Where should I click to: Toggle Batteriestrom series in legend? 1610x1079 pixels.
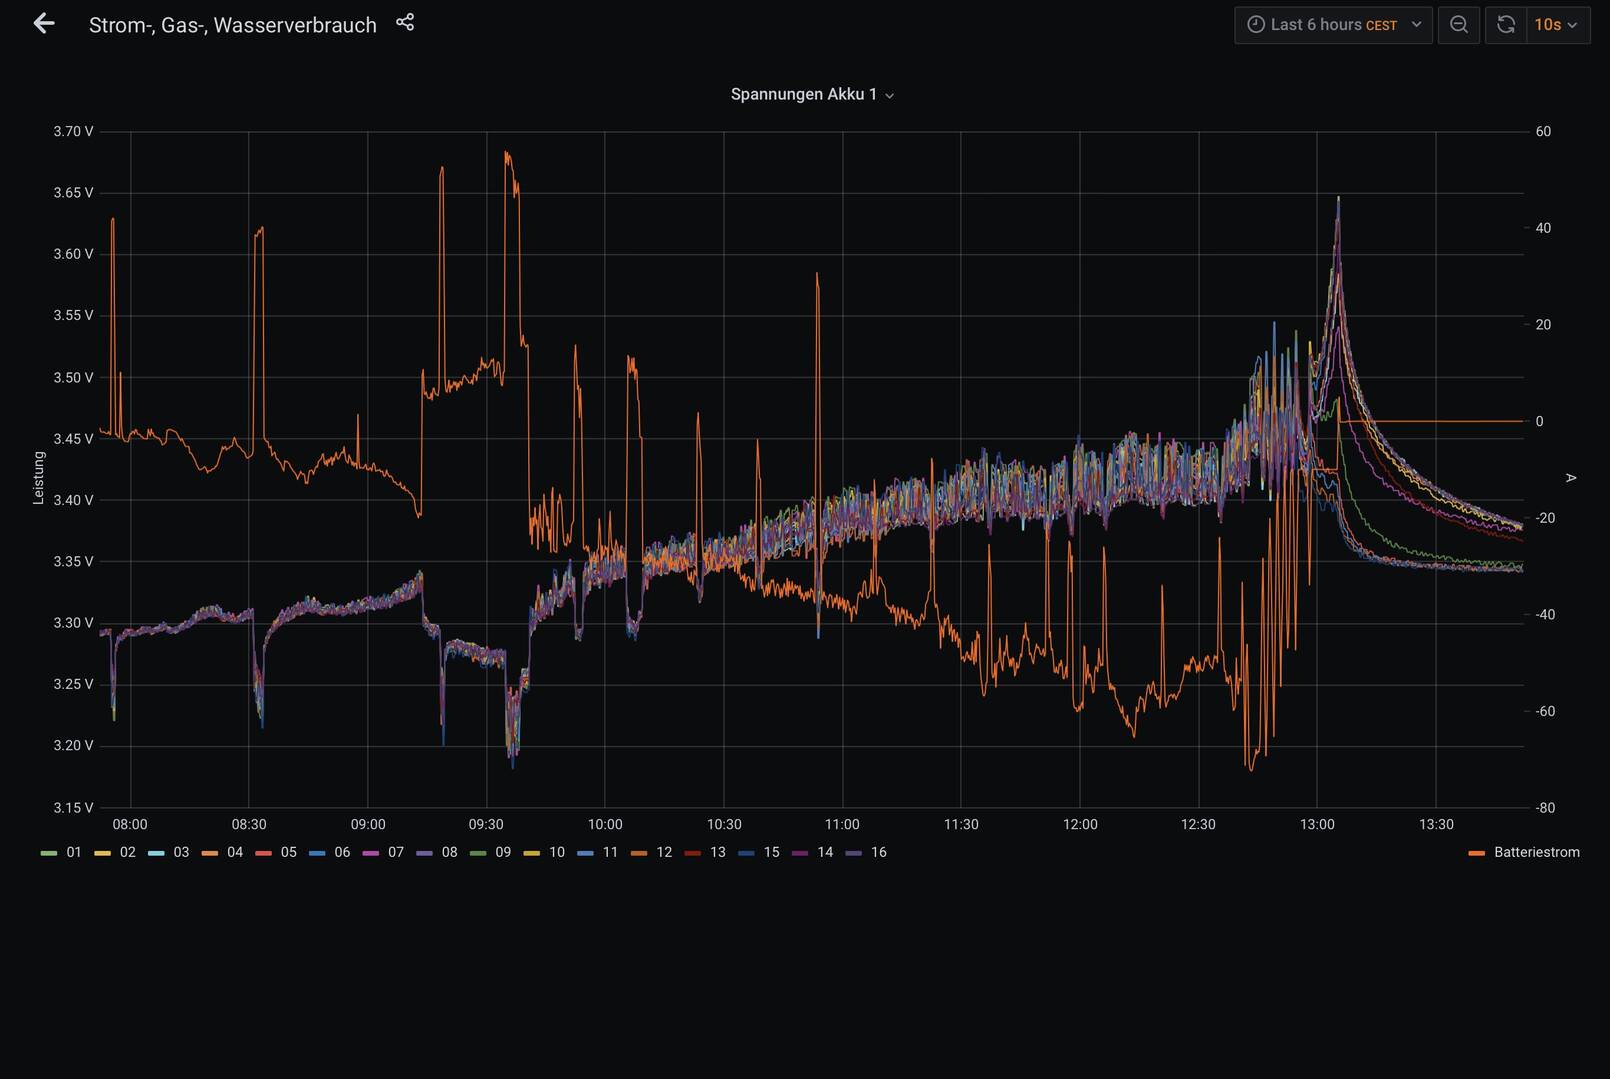(x=1525, y=852)
